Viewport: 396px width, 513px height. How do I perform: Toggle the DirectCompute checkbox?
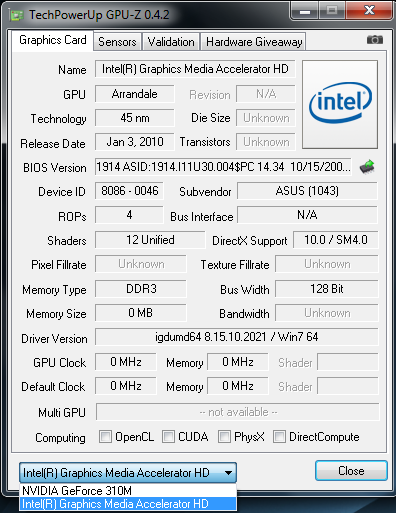click(279, 436)
